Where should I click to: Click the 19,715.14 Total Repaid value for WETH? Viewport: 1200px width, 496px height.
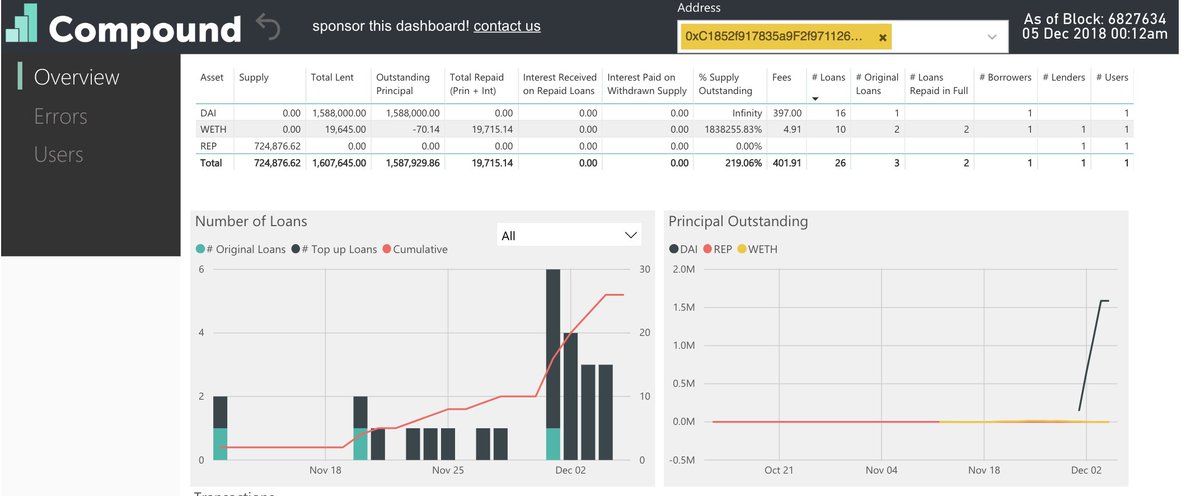tap(490, 129)
